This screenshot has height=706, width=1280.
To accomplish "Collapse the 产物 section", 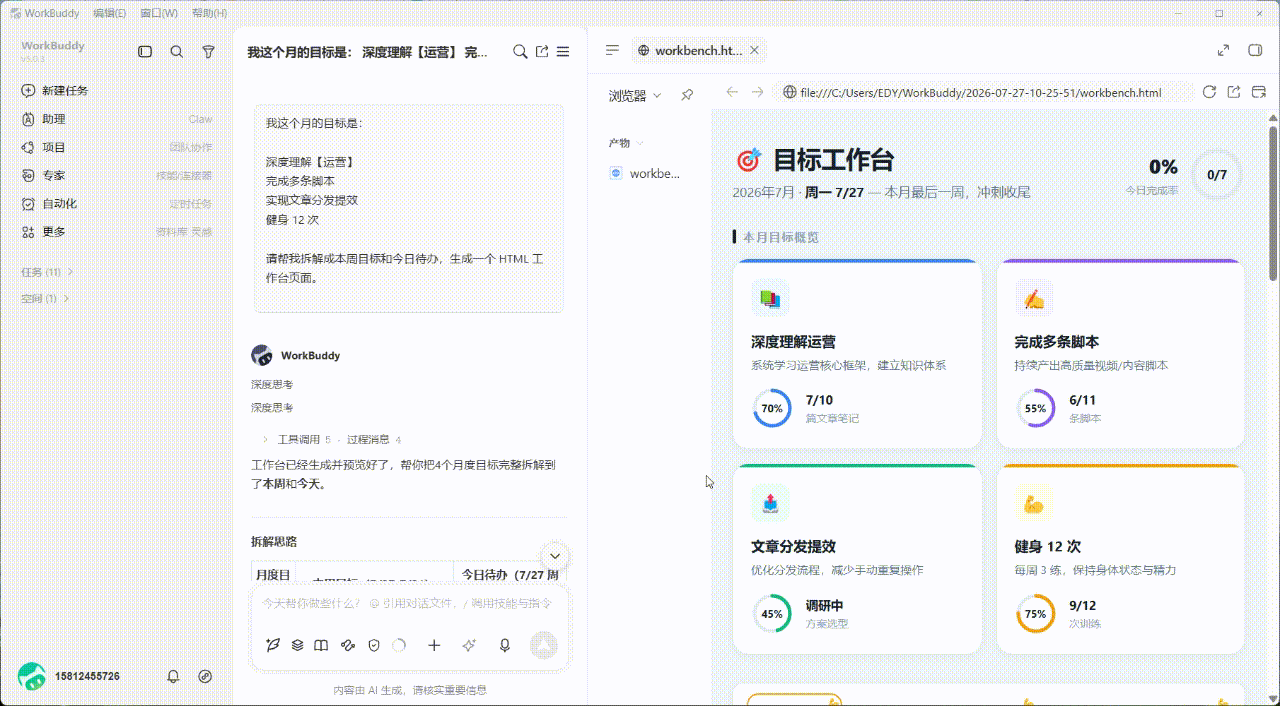I will pos(626,143).
